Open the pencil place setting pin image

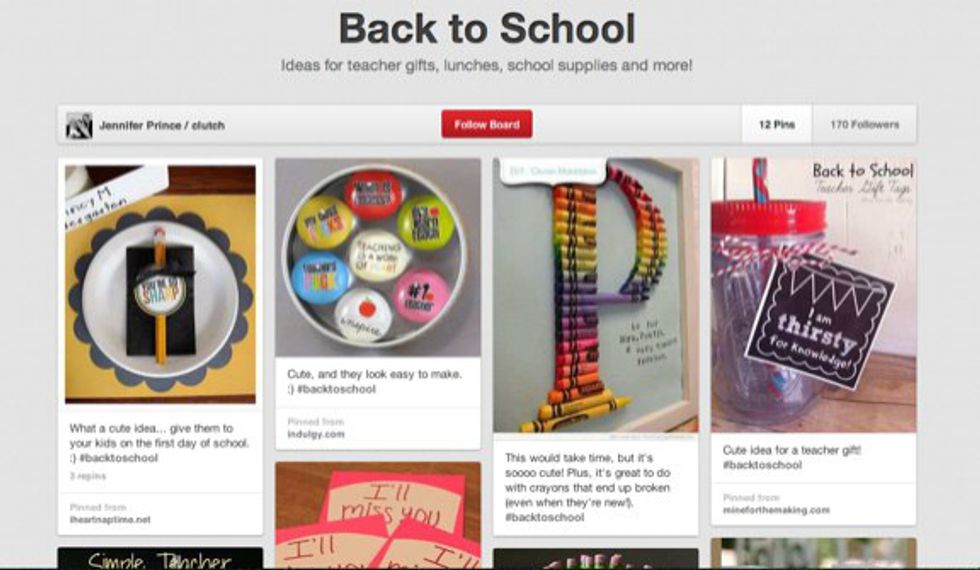coord(160,284)
